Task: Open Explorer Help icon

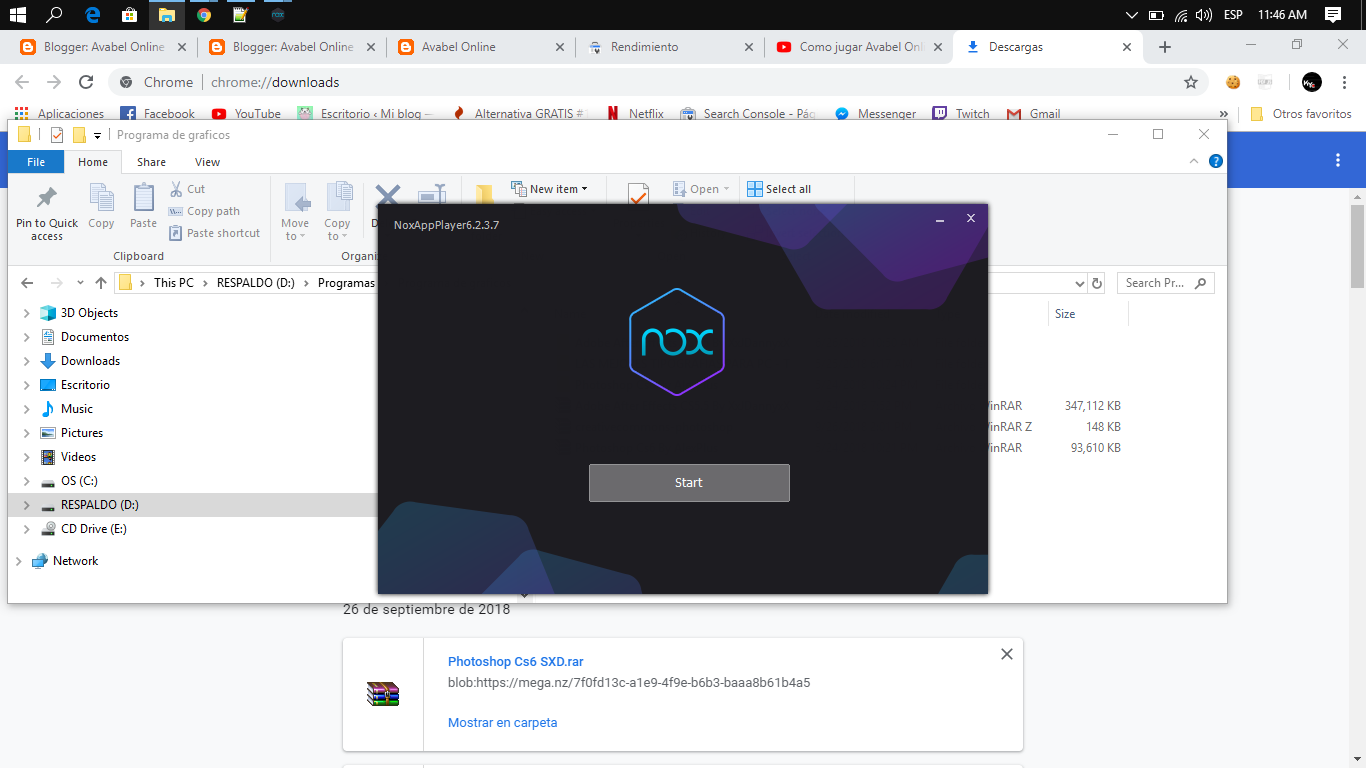Action: [1216, 161]
